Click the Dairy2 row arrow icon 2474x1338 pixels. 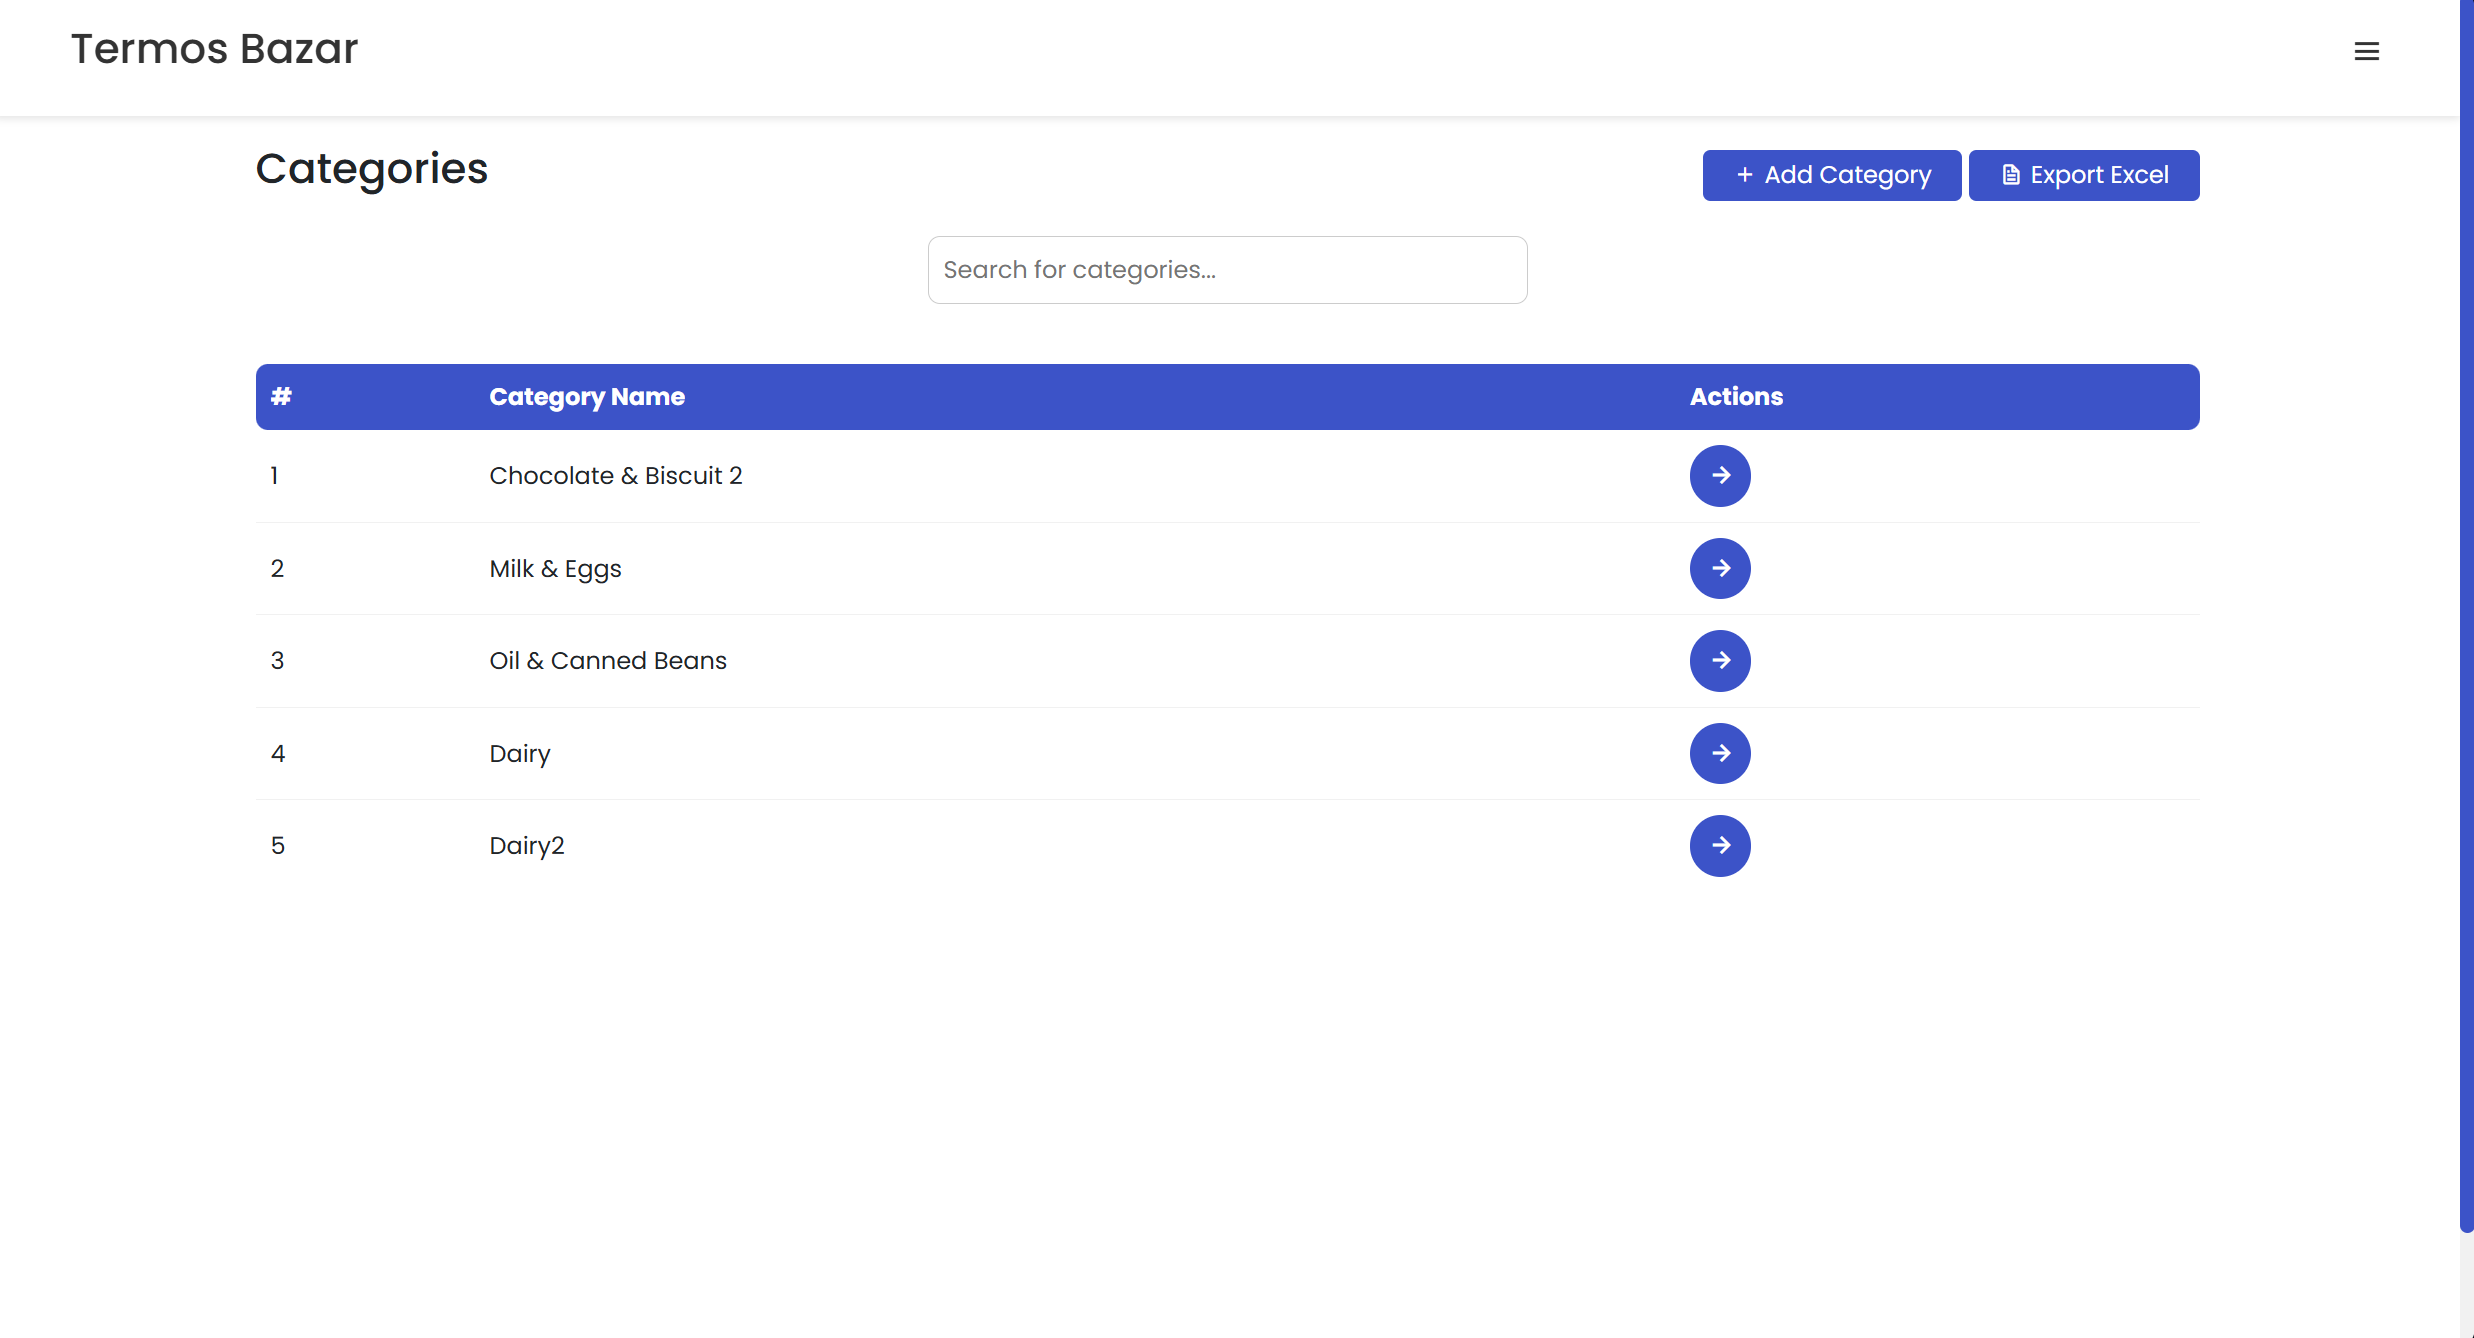(x=1720, y=846)
